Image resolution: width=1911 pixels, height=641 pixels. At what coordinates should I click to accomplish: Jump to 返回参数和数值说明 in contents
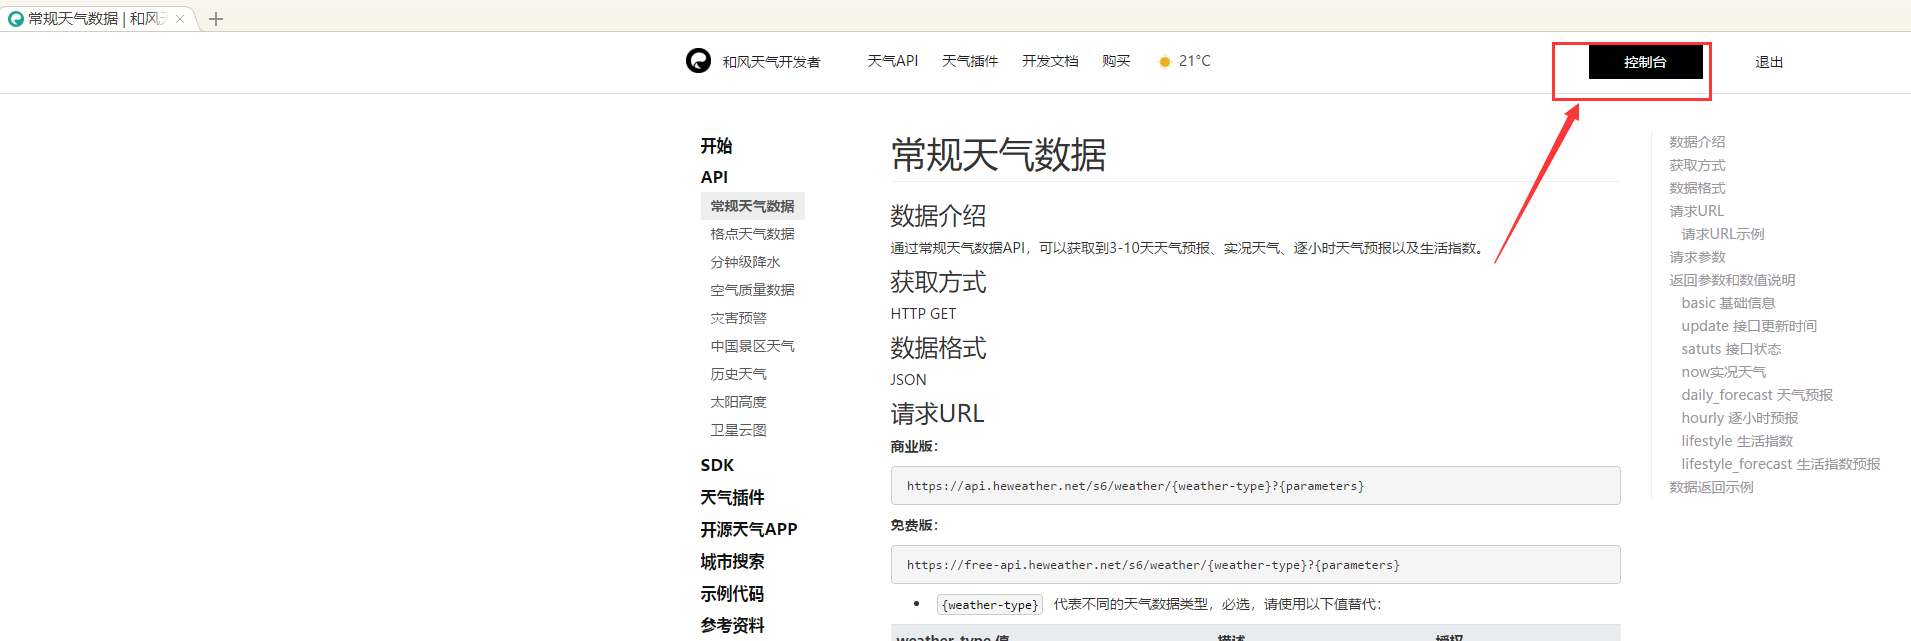click(1732, 280)
